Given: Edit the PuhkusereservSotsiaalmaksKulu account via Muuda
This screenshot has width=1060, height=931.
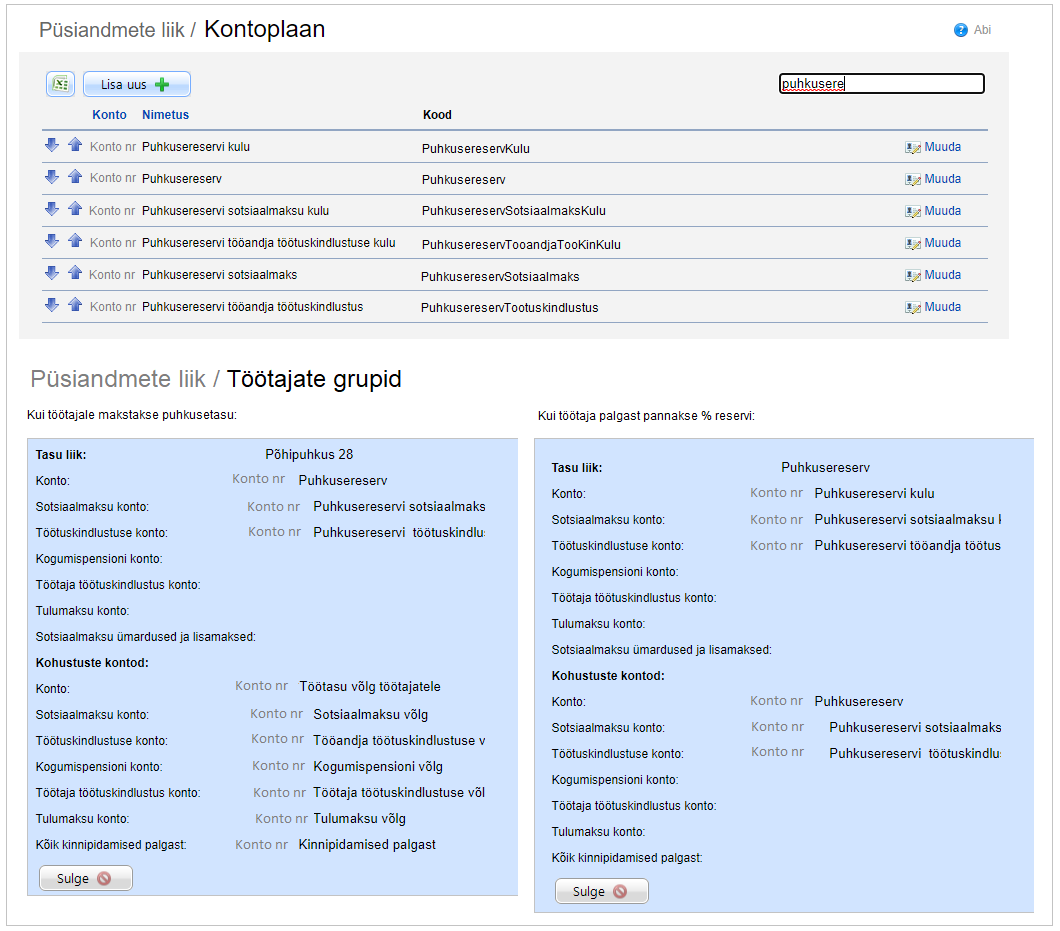Looking at the screenshot, I should click(x=942, y=211).
